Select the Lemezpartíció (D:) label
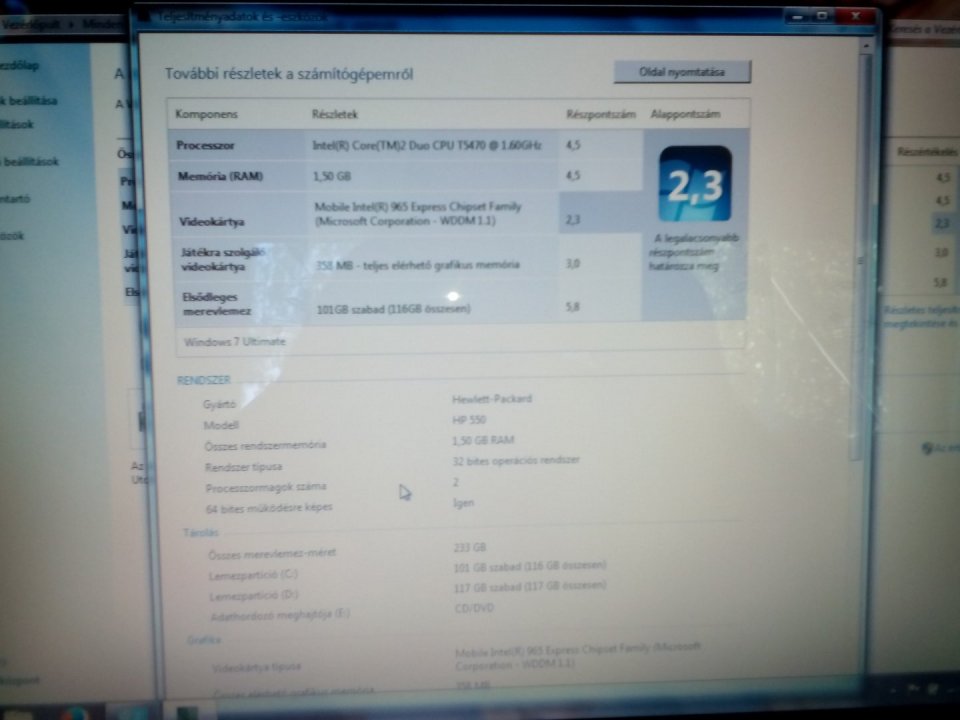 [x=253, y=596]
